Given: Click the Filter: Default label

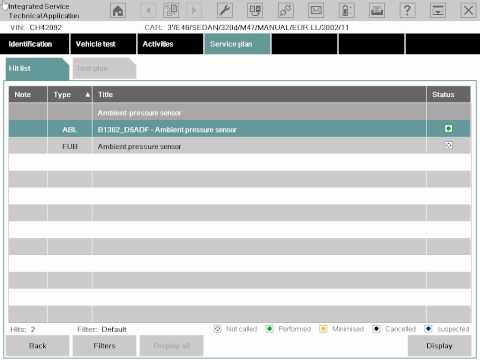Looking at the screenshot, I should 102,329.
